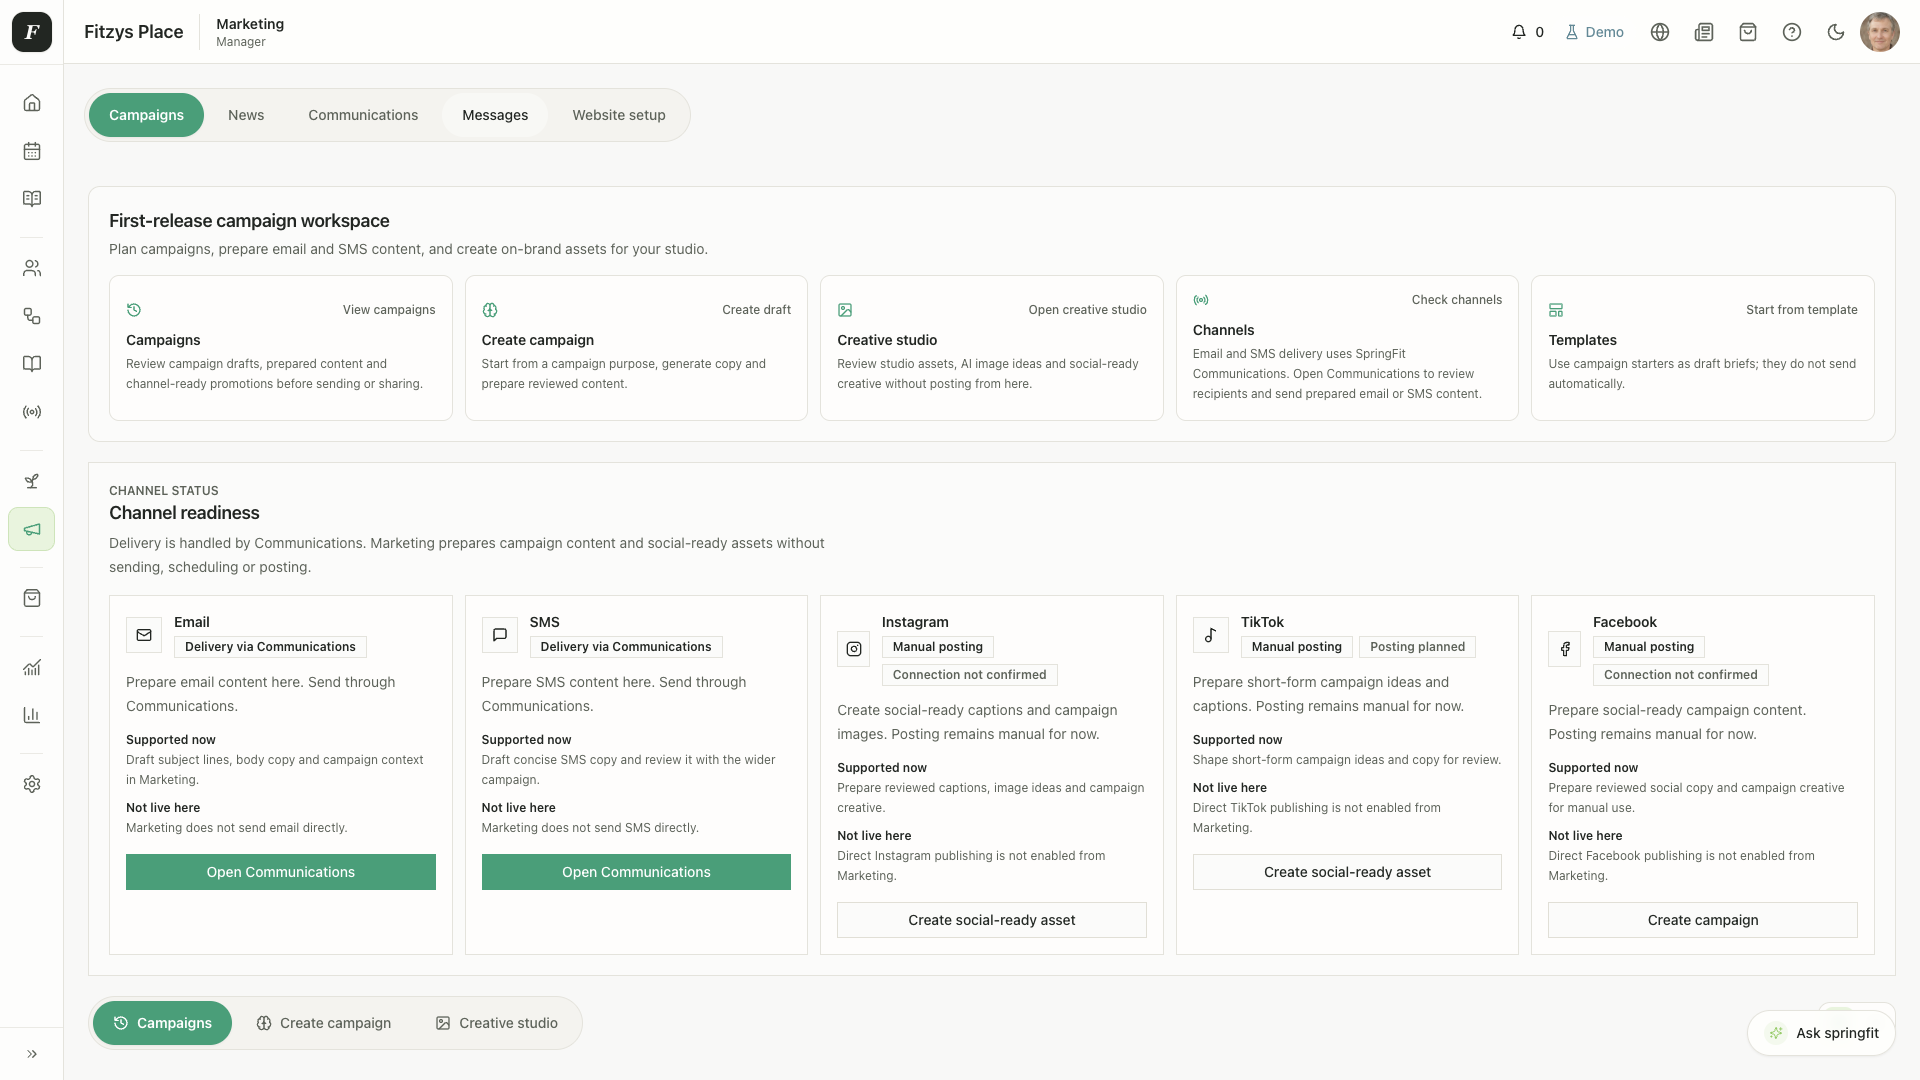The width and height of the screenshot is (1920, 1080).
Task: Click the Fitzys Place title text
Action: click(x=134, y=32)
